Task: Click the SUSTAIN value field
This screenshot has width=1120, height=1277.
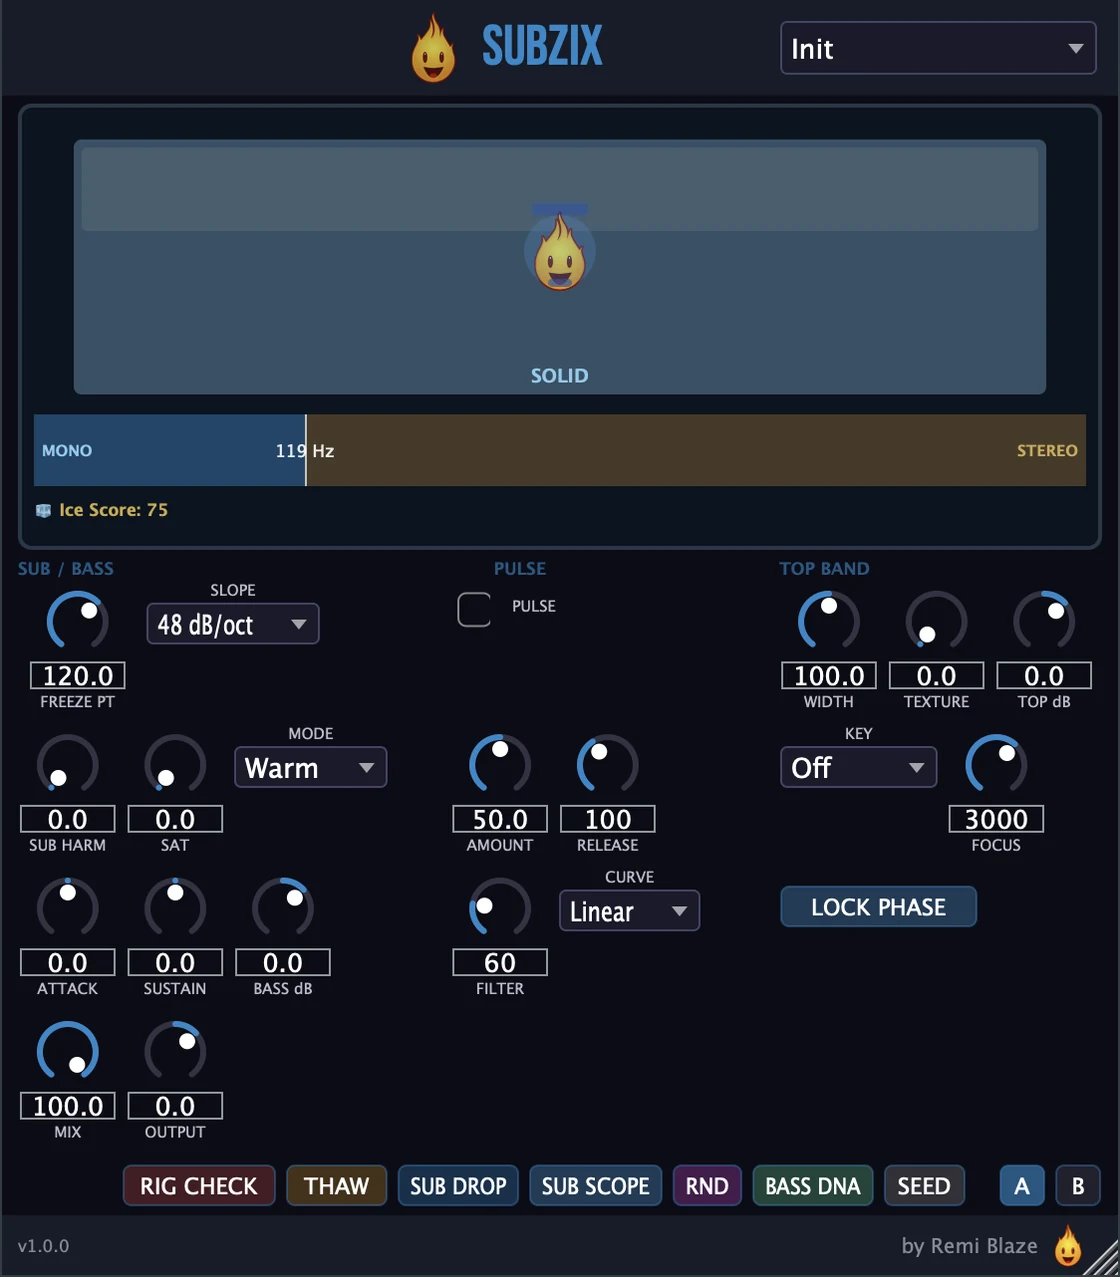Action: click(x=175, y=963)
